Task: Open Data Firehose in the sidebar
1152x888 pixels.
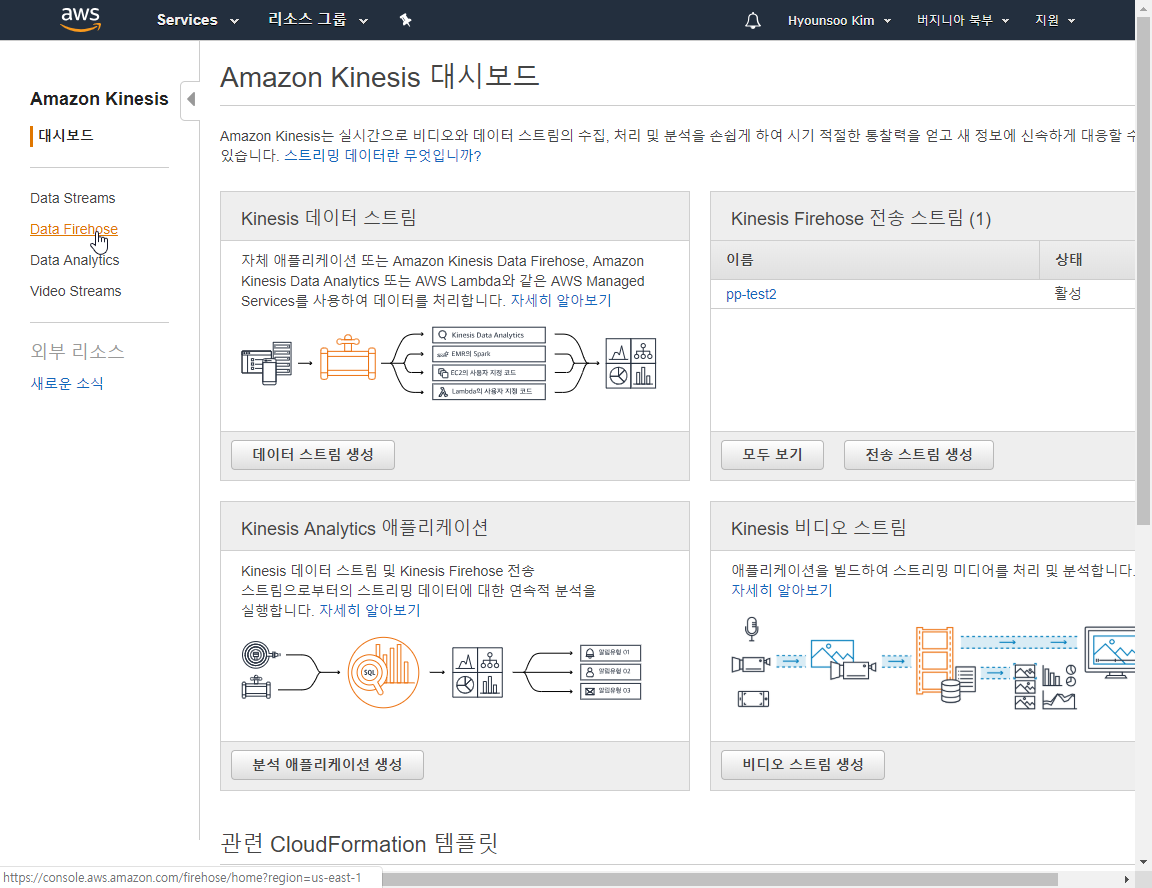Action: coord(73,229)
